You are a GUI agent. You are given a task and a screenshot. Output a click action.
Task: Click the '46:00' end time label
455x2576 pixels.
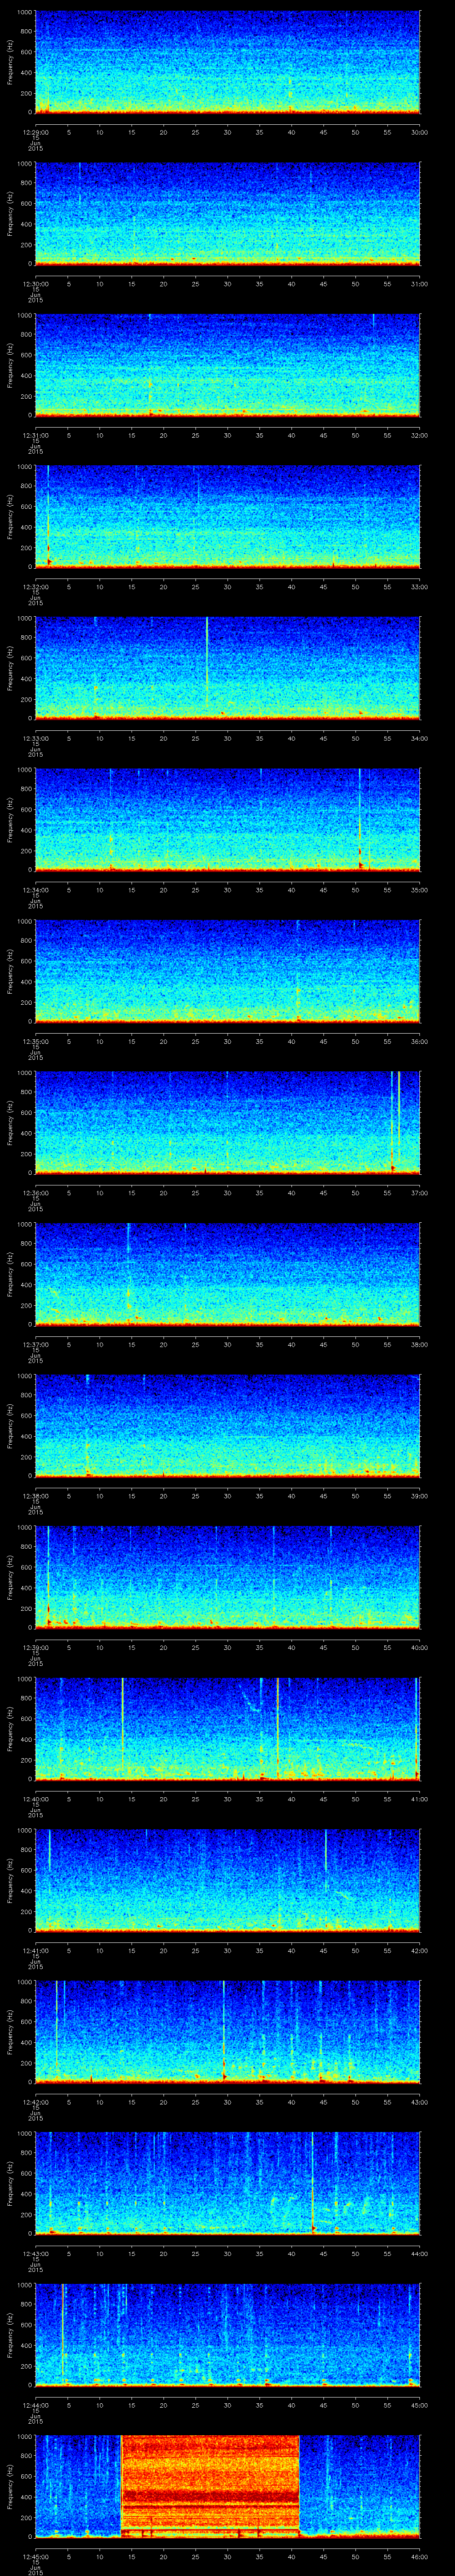click(x=419, y=2556)
